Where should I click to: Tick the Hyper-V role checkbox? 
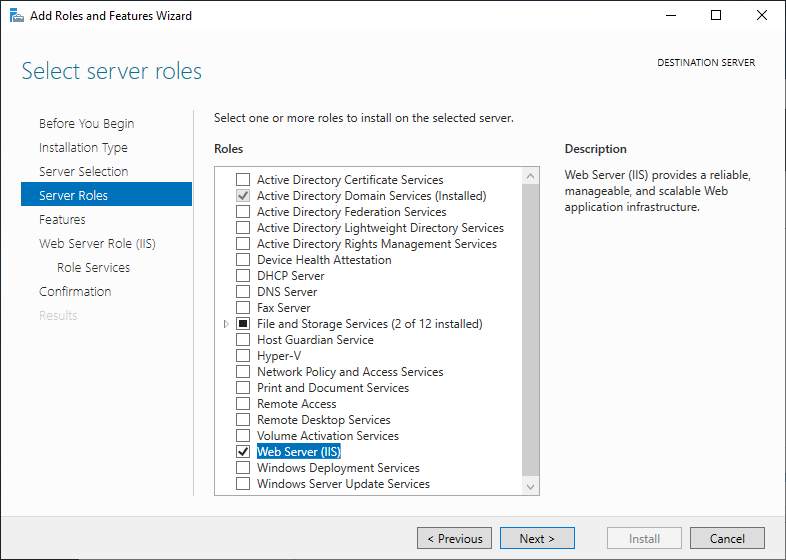tap(242, 356)
